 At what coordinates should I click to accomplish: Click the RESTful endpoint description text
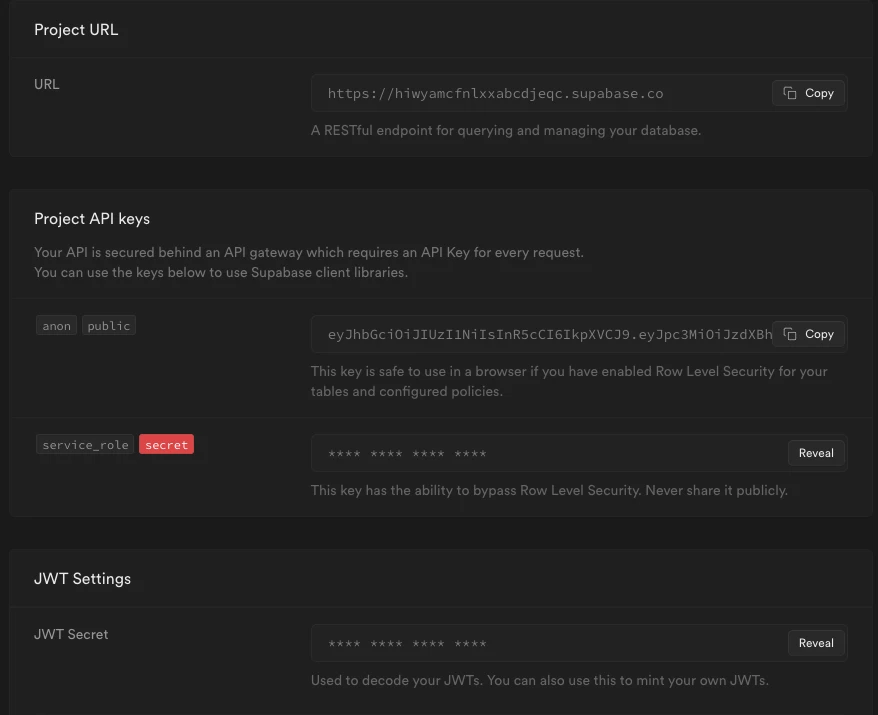point(505,130)
